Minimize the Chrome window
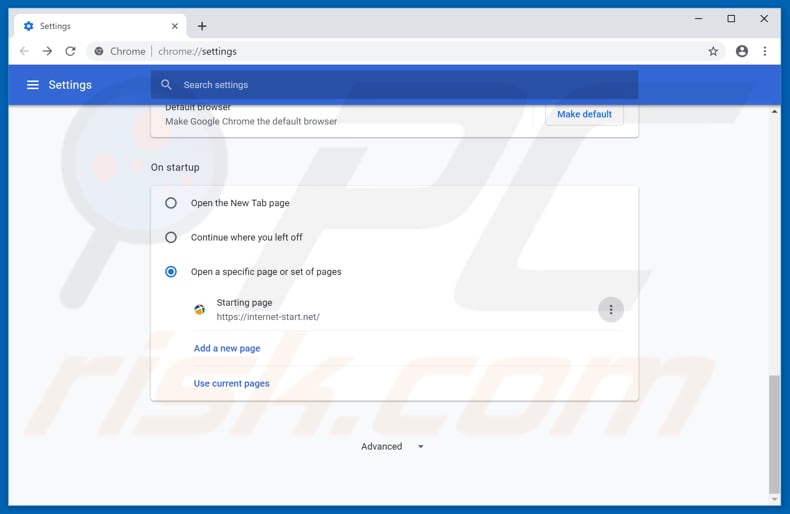 pyautogui.click(x=698, y=19)
